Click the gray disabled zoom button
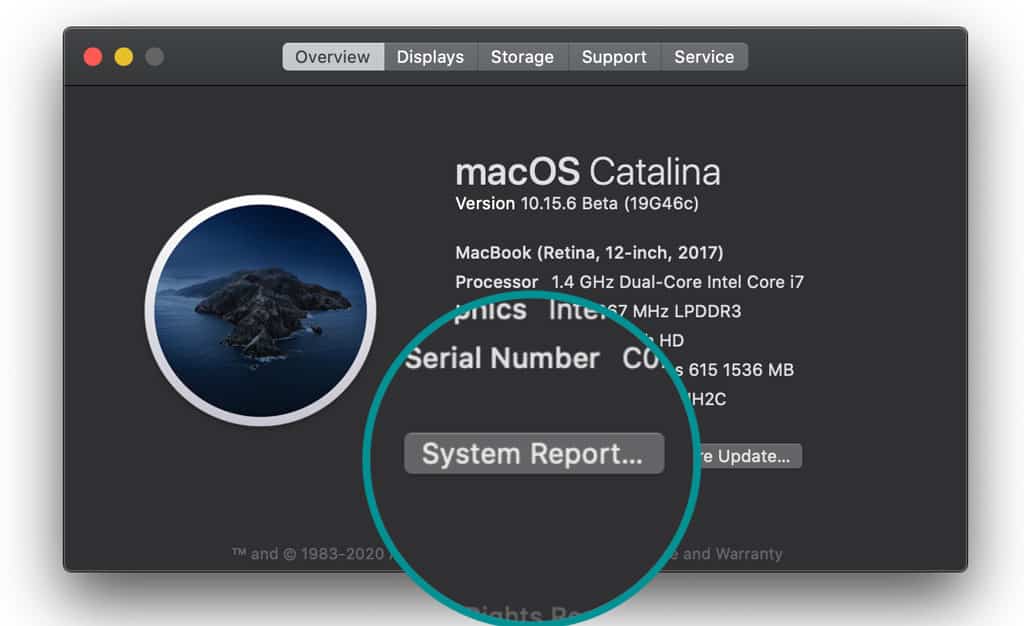 click(x=154, y=57)
